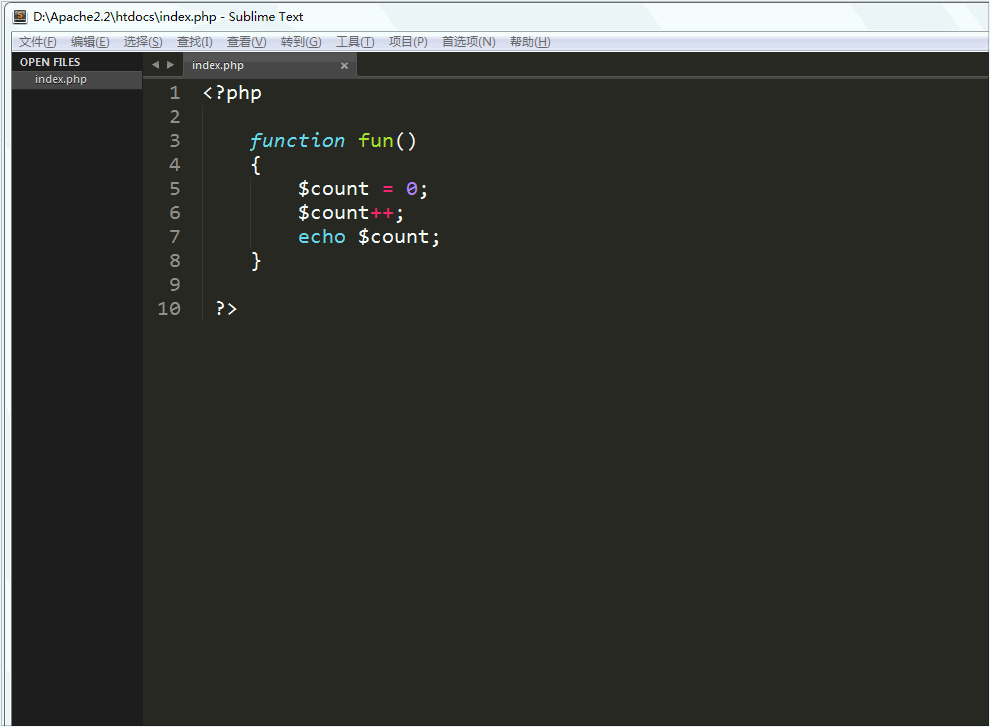Open the 项目(P) Project menu
The width and height of the screenshot is (990, 727).
(x=408, y=42)
